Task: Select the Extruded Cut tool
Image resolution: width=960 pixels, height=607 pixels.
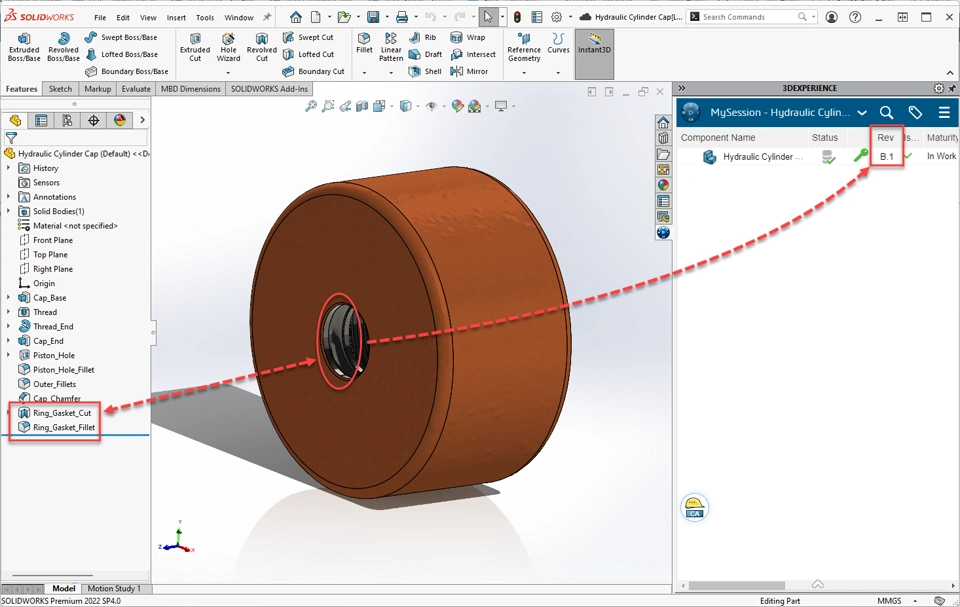Action: point(195,47)
